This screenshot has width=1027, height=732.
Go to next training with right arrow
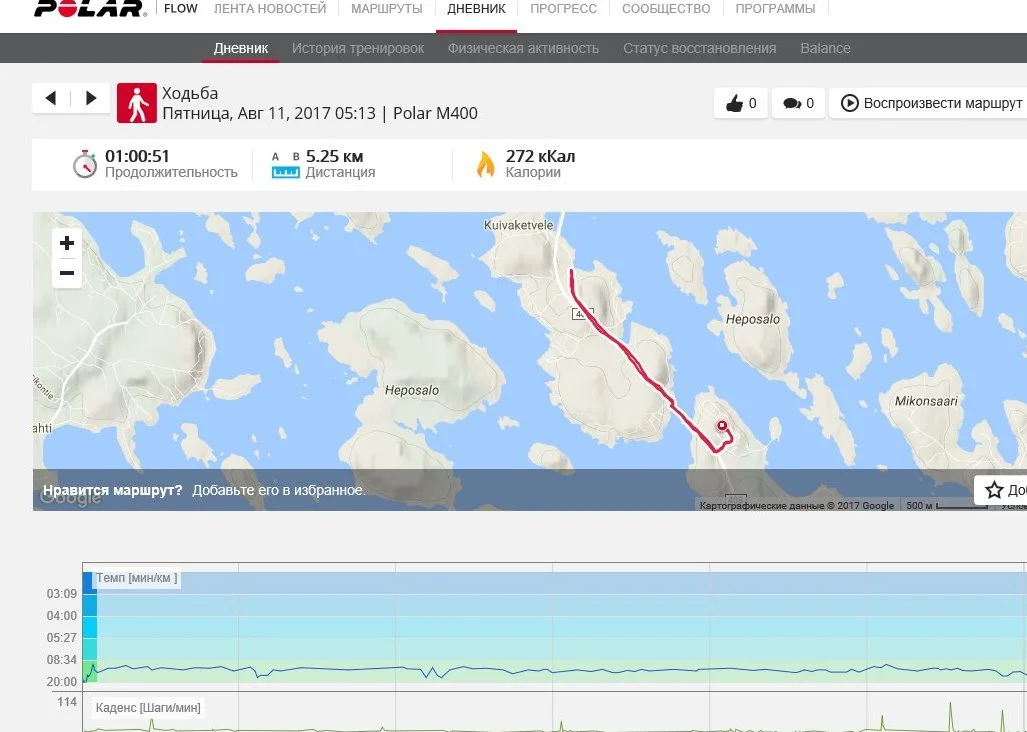pos(91,98)
